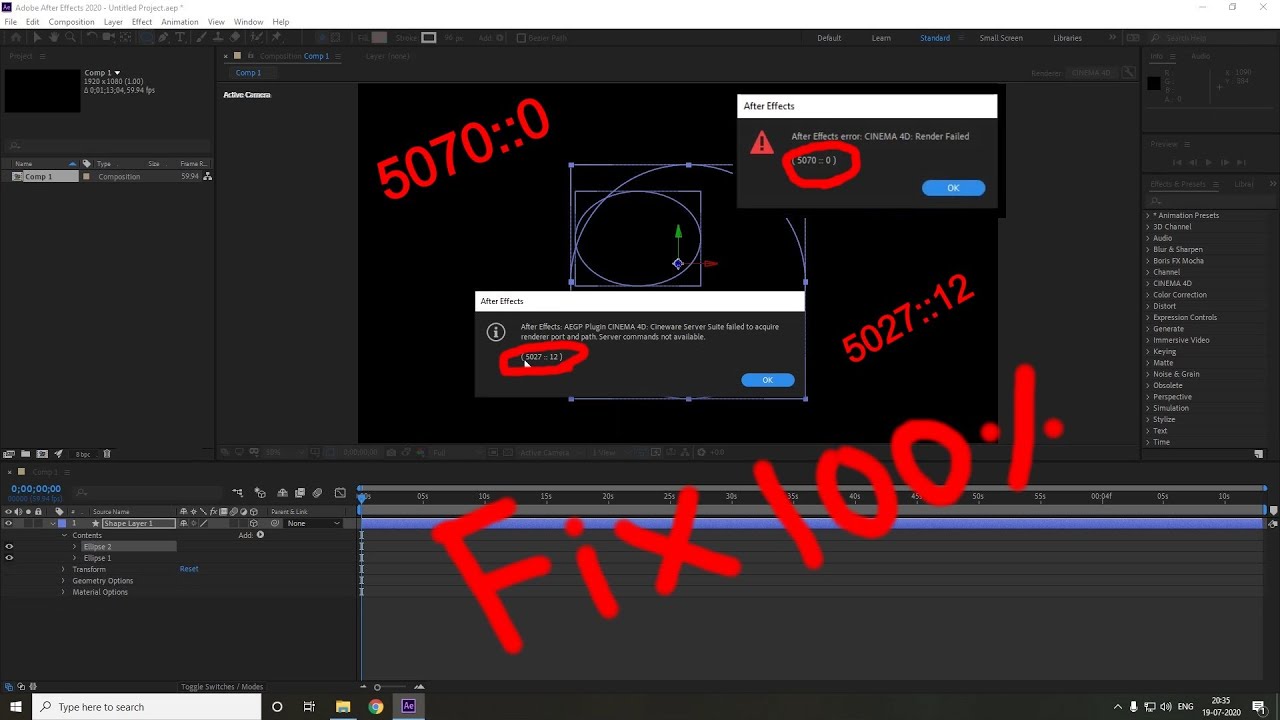Select the Type tool

click(180, 38)
